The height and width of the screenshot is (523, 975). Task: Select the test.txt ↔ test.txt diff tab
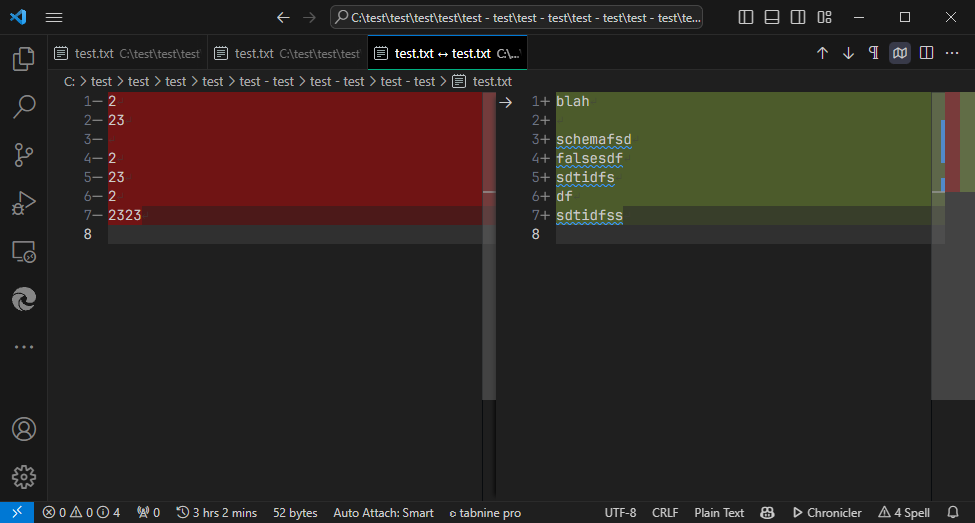448,53
